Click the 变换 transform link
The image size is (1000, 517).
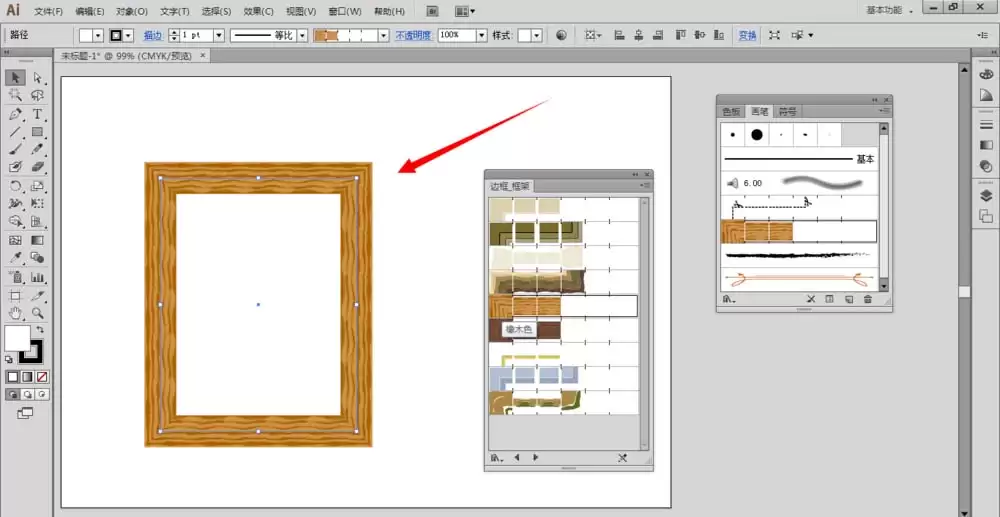point(747,36)
